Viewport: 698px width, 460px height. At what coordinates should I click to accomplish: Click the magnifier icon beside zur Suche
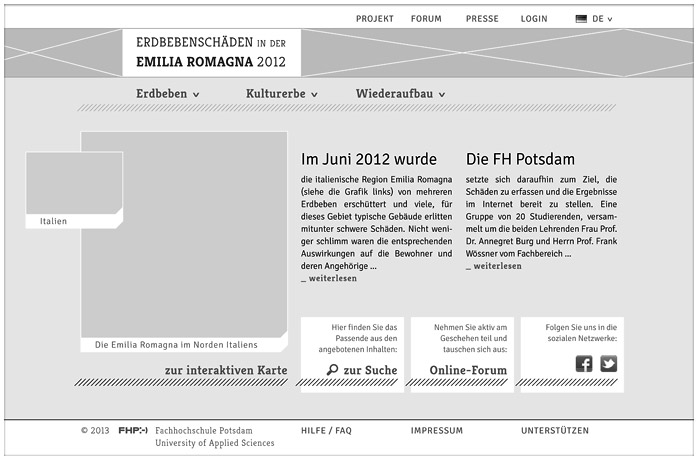pos(332,370)
